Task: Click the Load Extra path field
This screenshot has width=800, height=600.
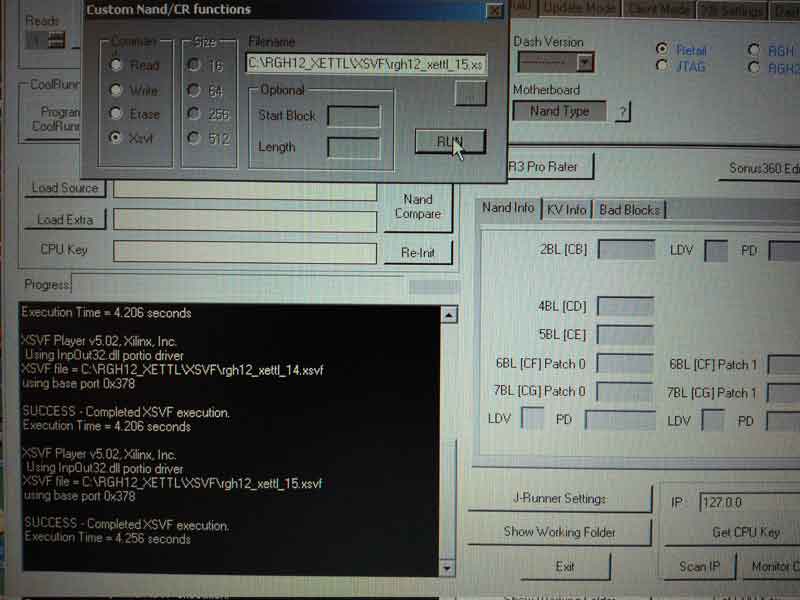Action: point(245,221)
